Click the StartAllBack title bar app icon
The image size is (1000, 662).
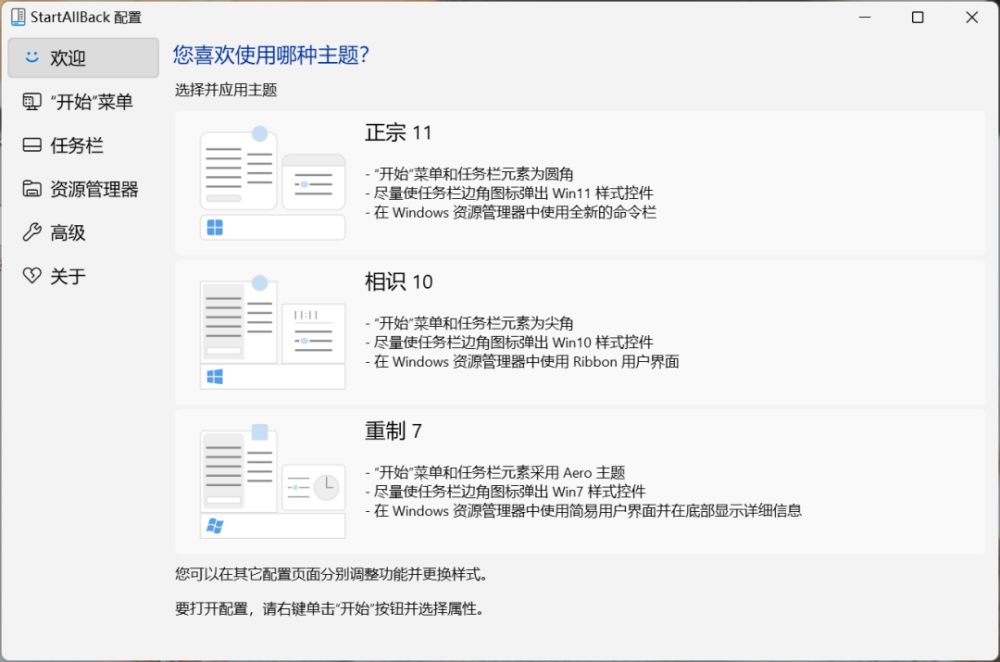18,17
